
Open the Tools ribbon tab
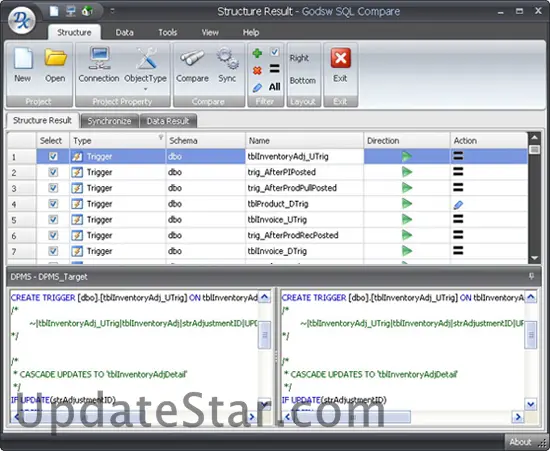168,33
